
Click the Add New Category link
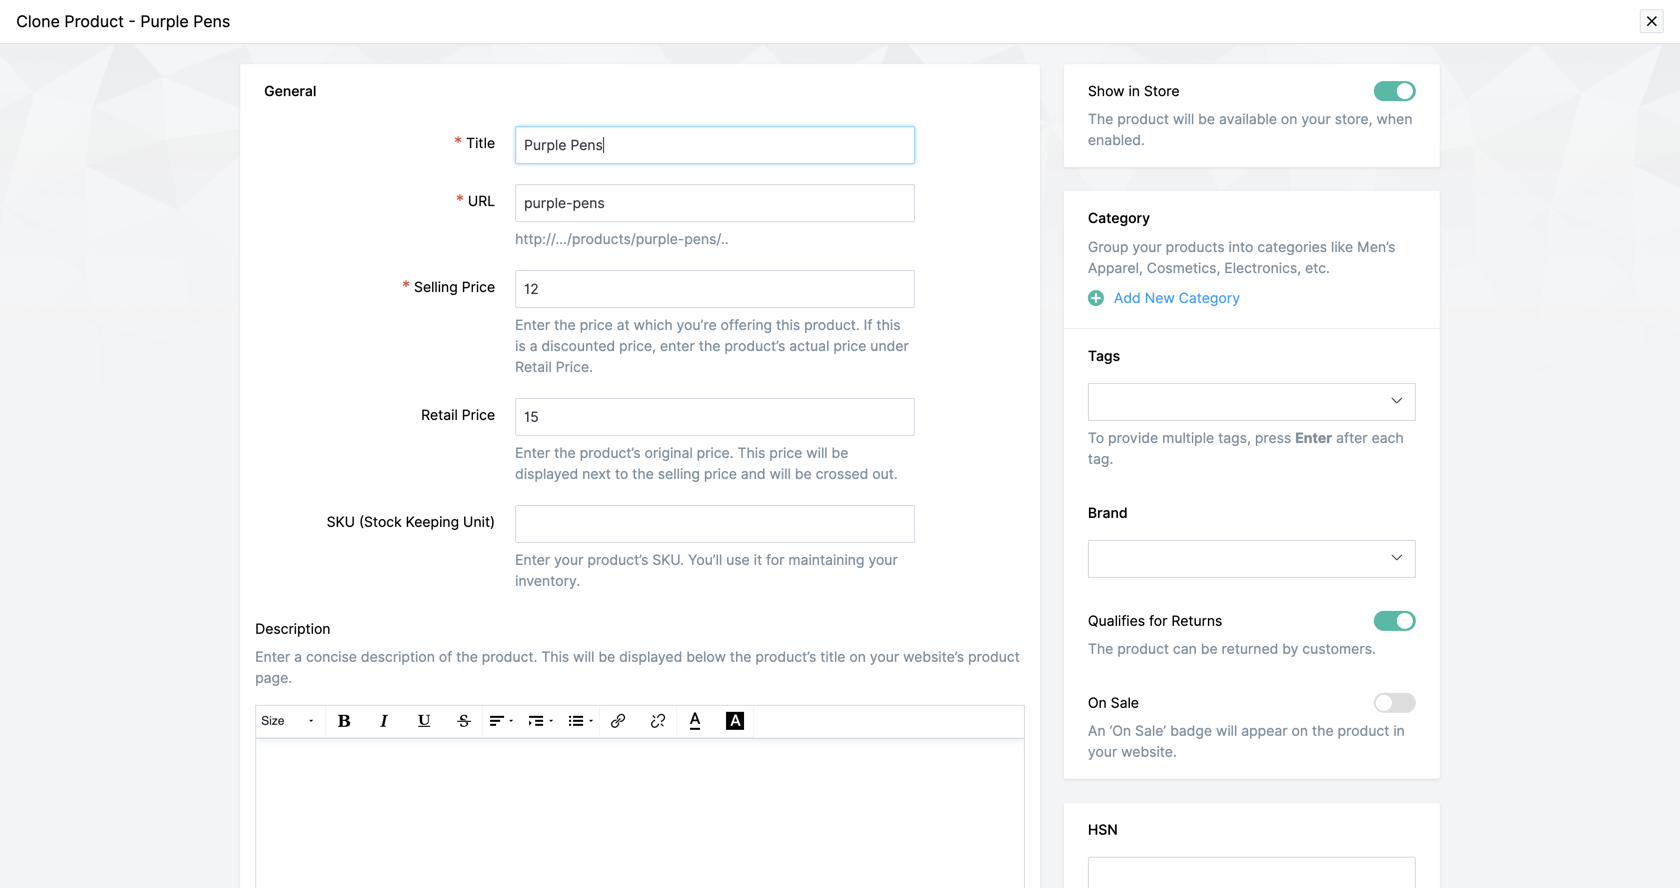click(x=1176, y=298)
